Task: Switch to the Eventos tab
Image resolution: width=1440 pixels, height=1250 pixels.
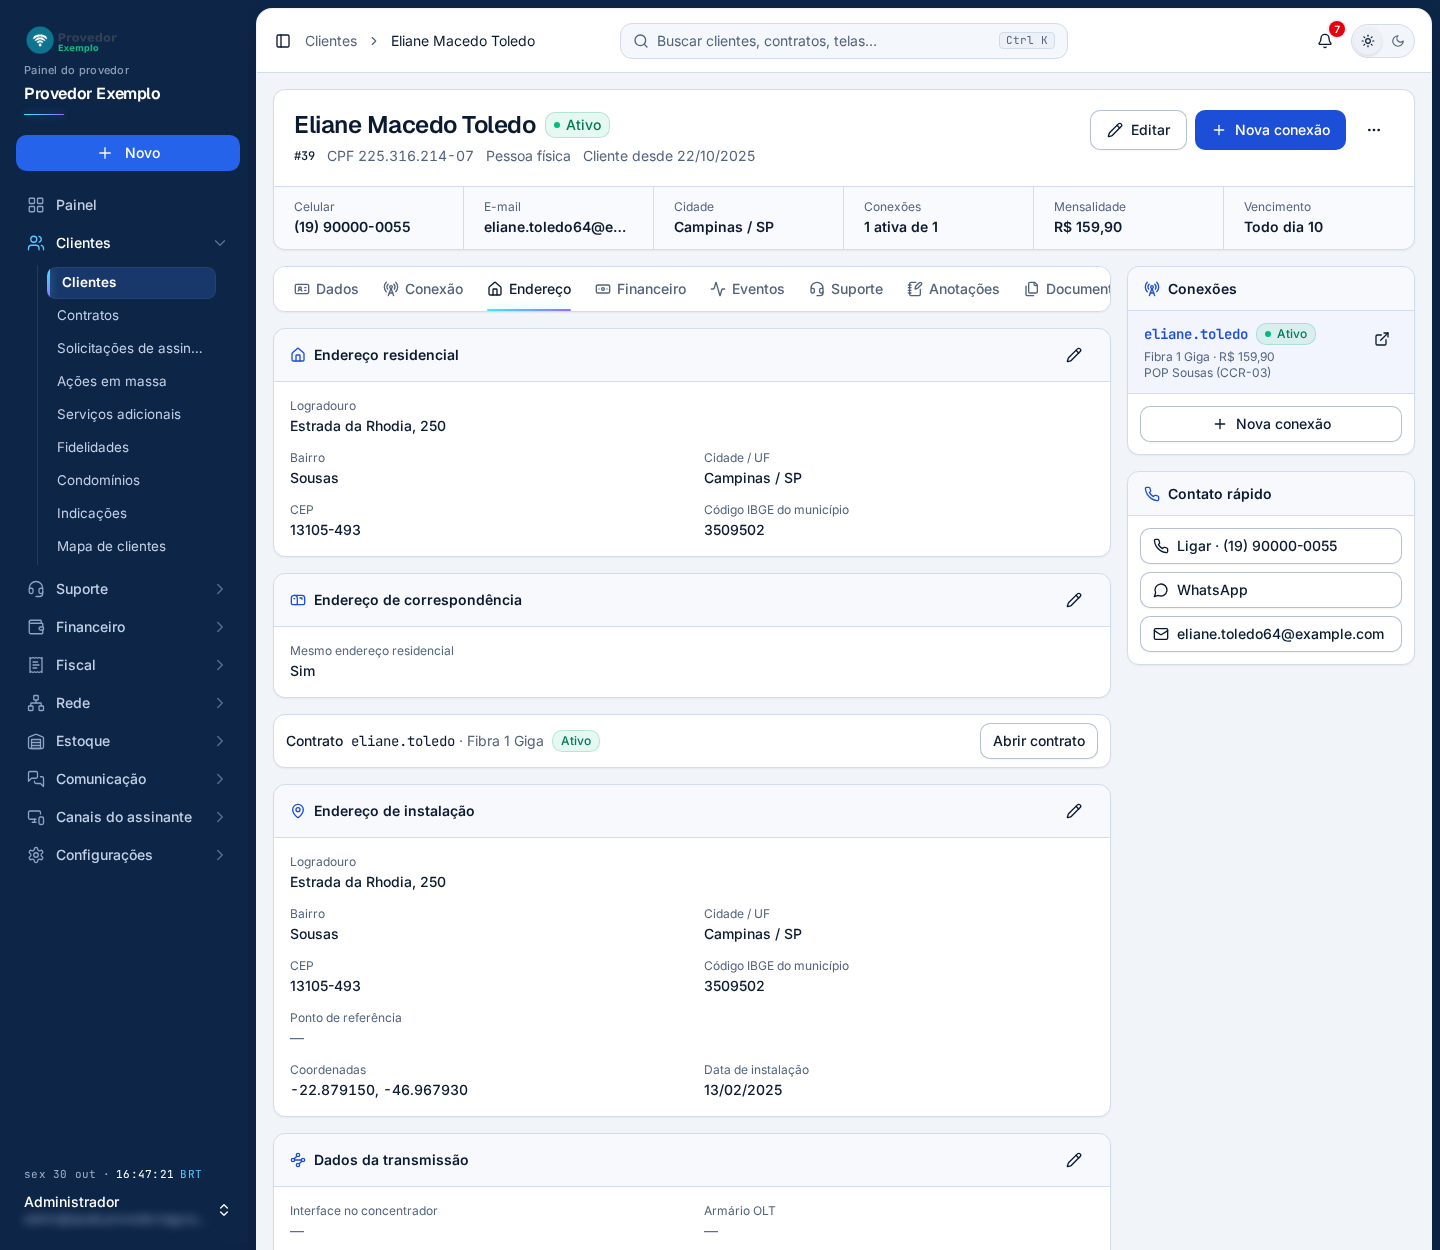Action: pos(747,289)
